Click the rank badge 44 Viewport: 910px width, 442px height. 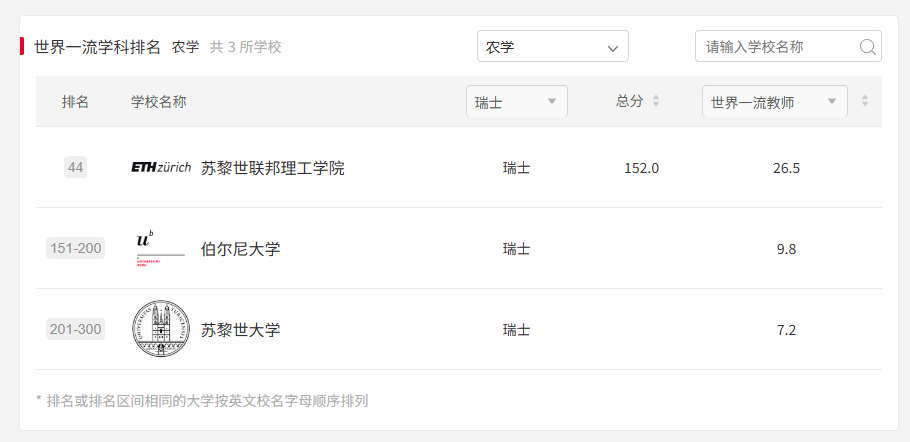(x=75, y=168)
